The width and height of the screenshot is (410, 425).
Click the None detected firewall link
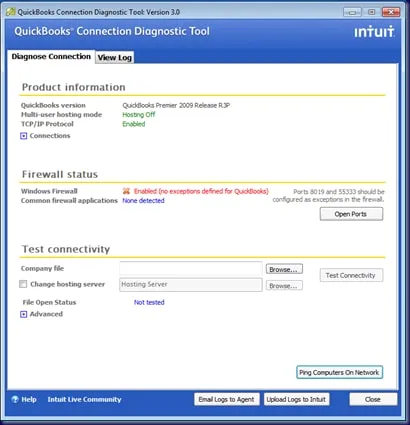pyautogui.click(x=143, y=201)
